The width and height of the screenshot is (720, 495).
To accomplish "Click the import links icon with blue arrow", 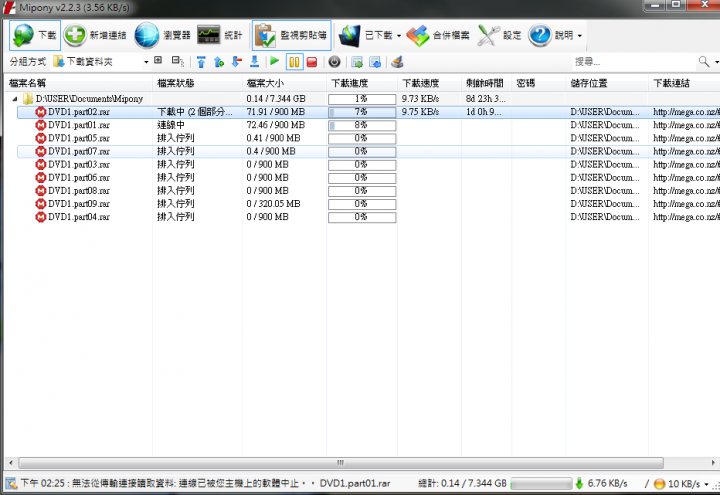I will pyautogui.click(x=375, y=62).
